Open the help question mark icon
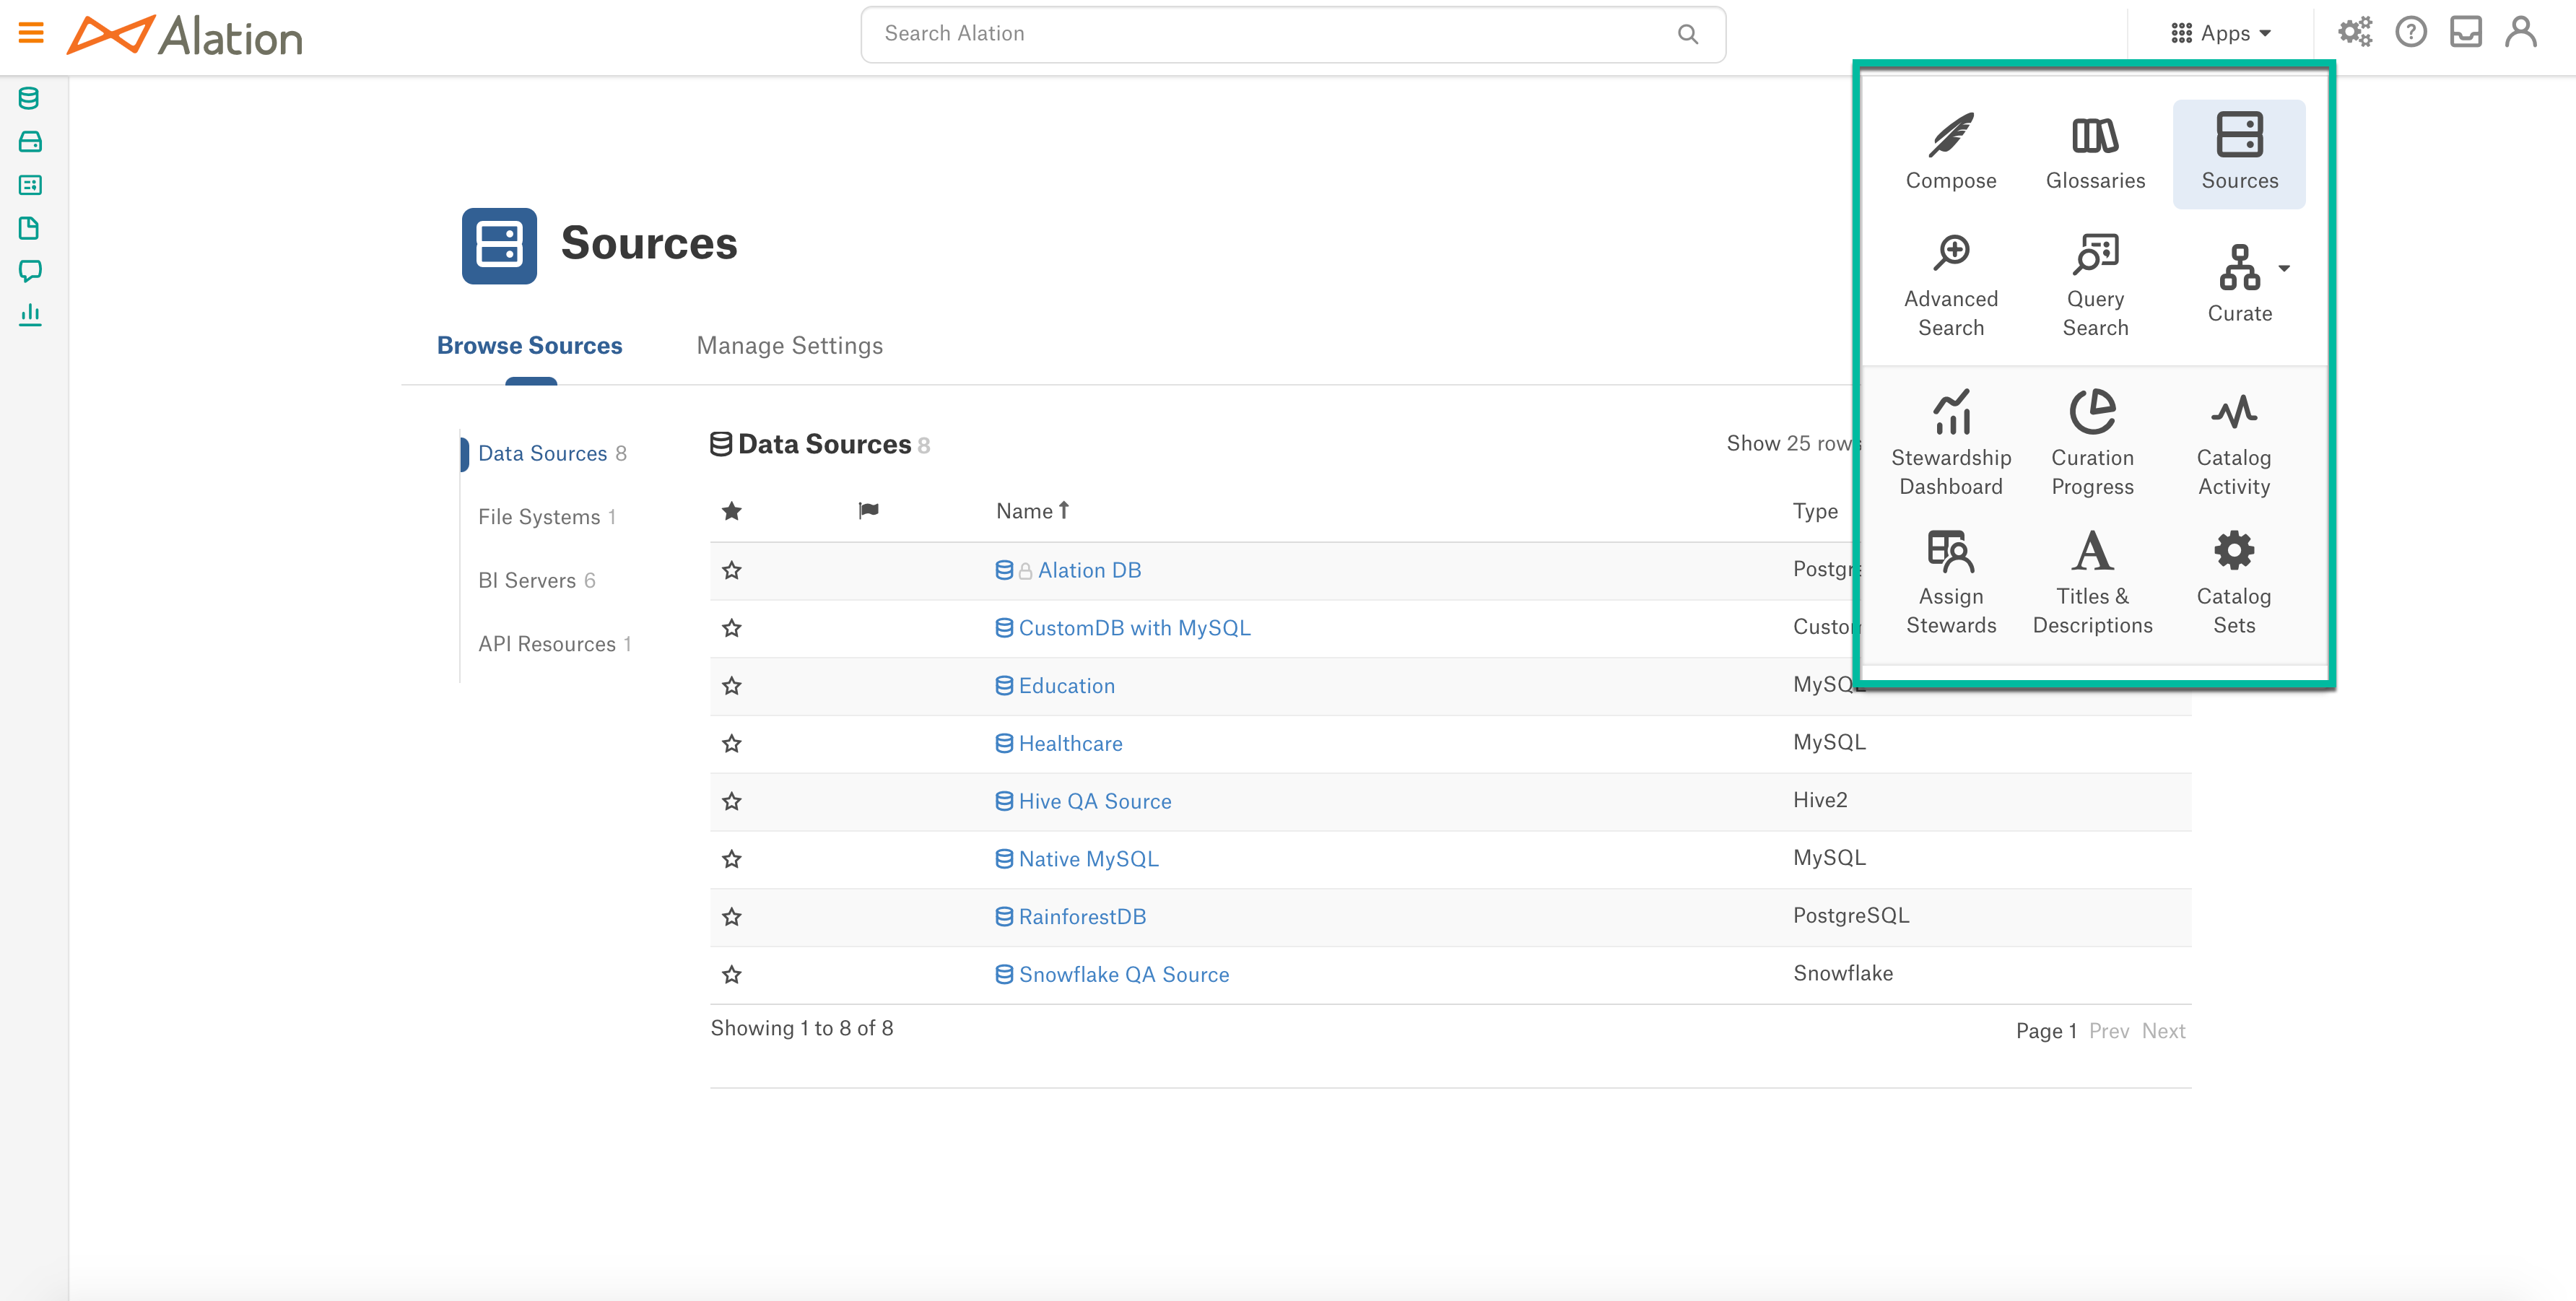The width and height of the screenshot is (2576, 1301). (x=2411, y=32)
